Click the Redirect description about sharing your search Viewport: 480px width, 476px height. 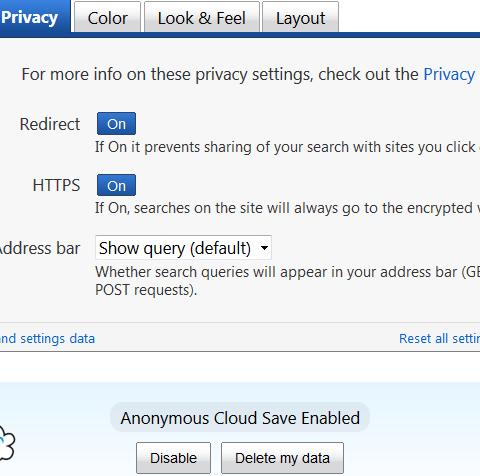287,147
